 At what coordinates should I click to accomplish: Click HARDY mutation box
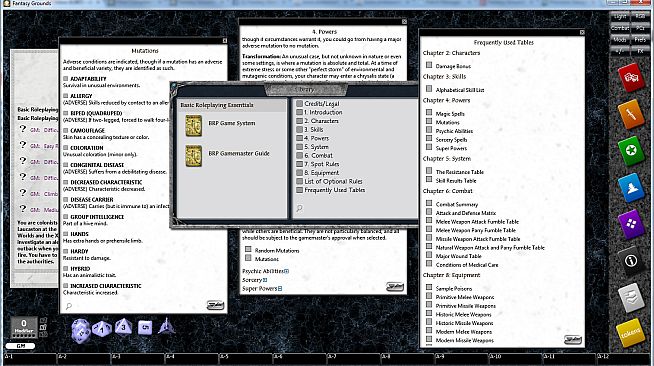coord(65,251)
